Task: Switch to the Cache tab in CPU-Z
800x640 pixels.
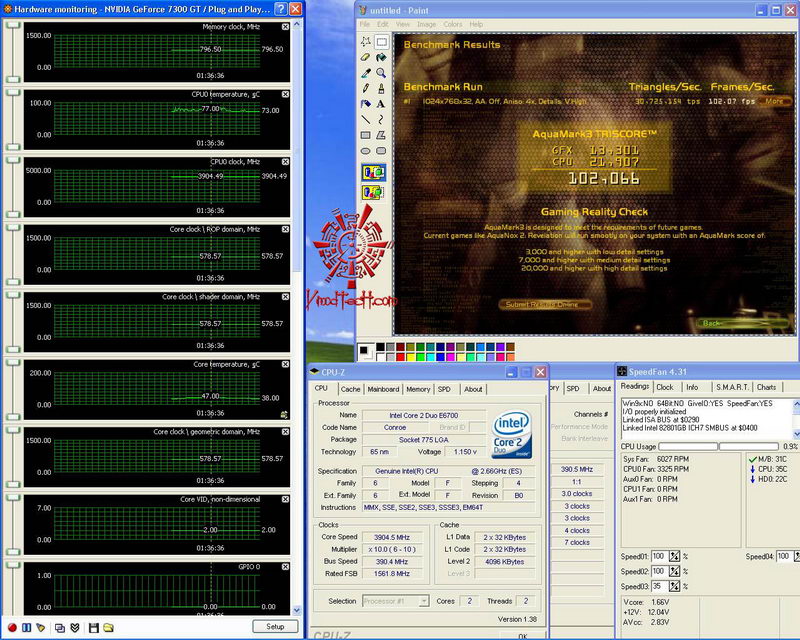Action: click(350, 389)
